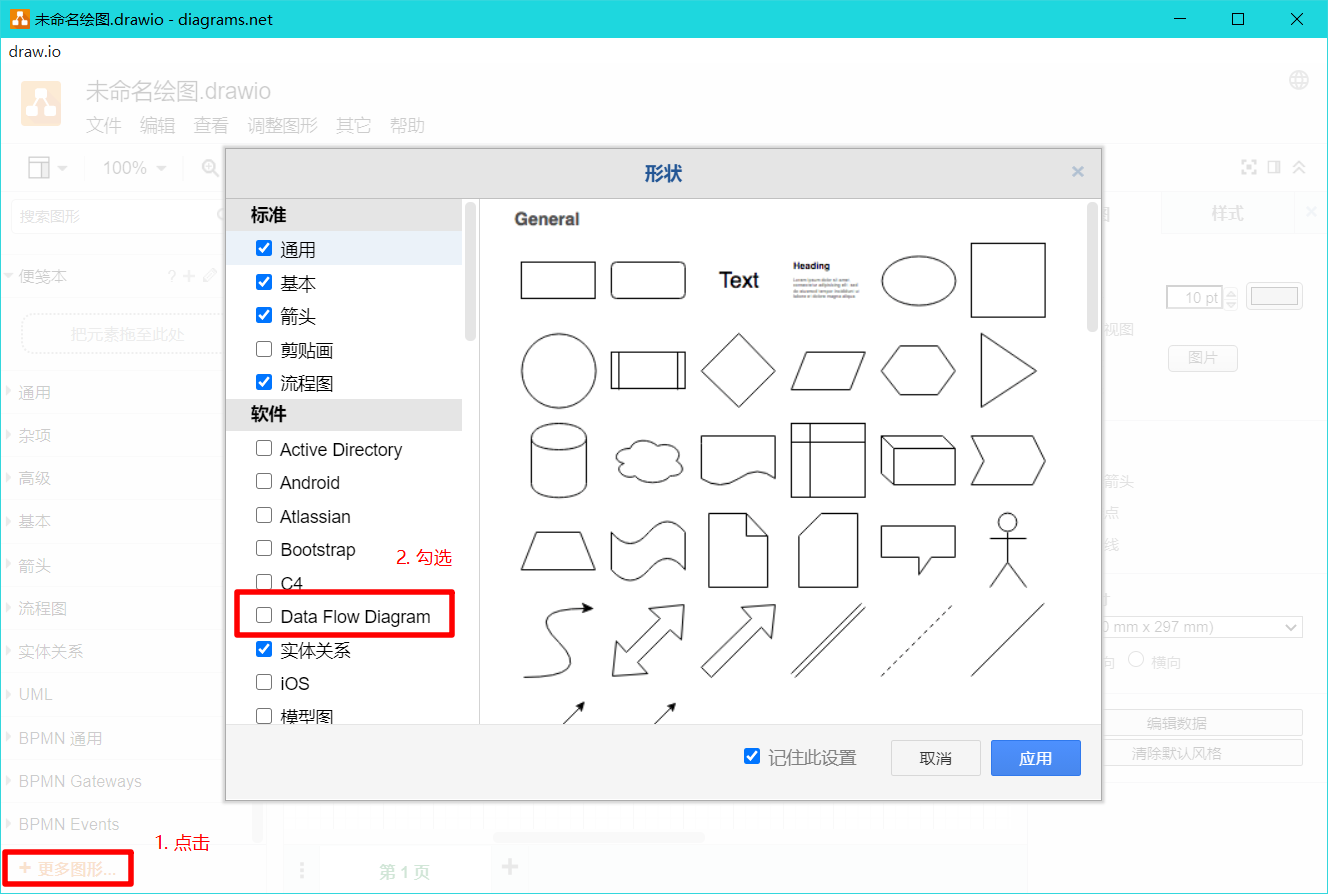Collapse the format panel with the double-chevron icon
Viewport: 1328px width, 894px height.
coord(1299,167)
